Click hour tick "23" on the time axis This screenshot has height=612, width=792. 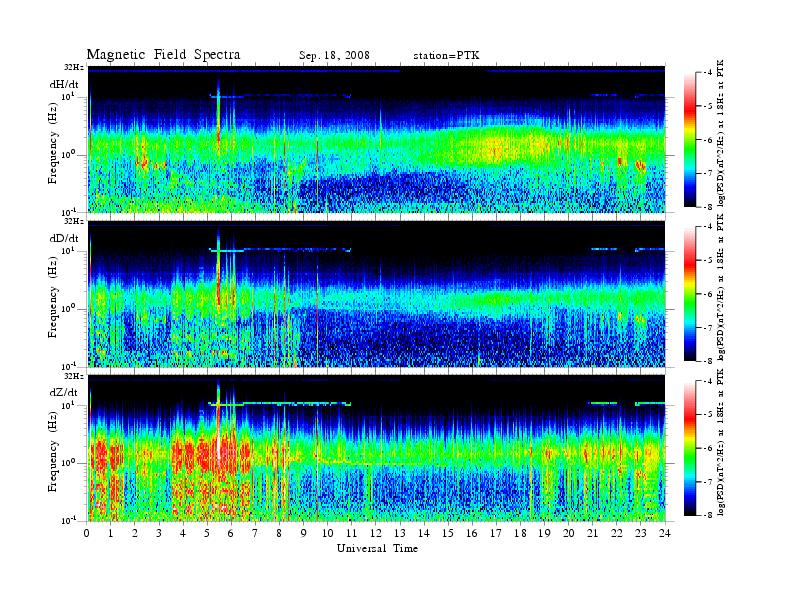[640, 533]
